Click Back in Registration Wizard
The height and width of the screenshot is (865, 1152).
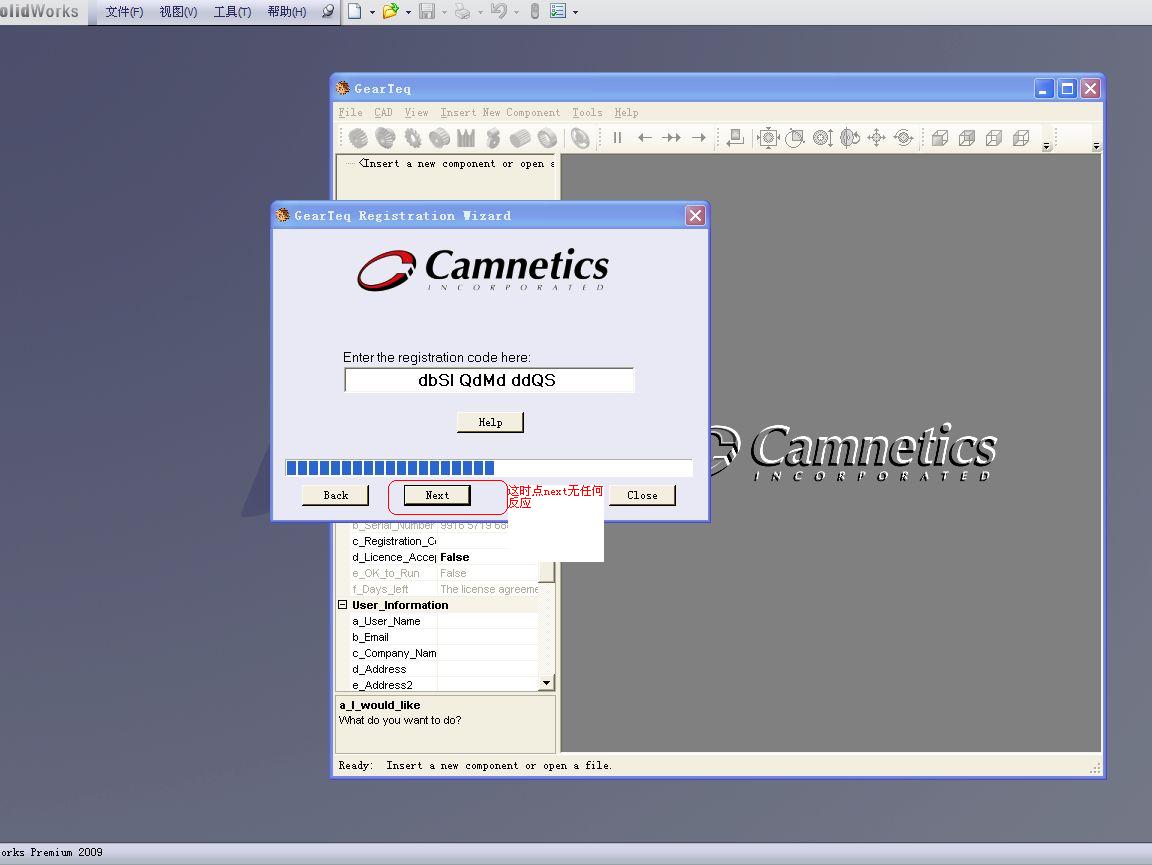[x=336, y=495]
